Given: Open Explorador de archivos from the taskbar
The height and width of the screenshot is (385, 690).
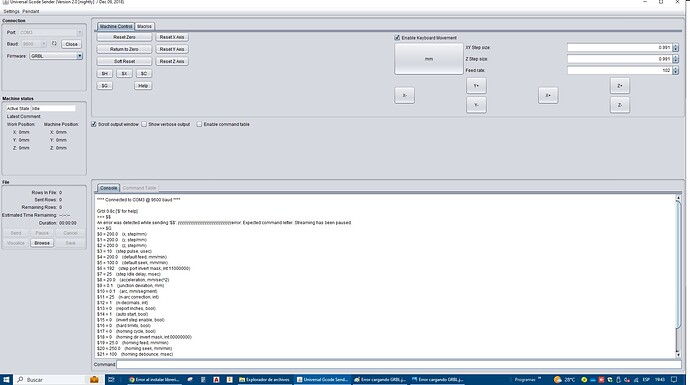Looking at the screenshot, I should click(264, 379).
